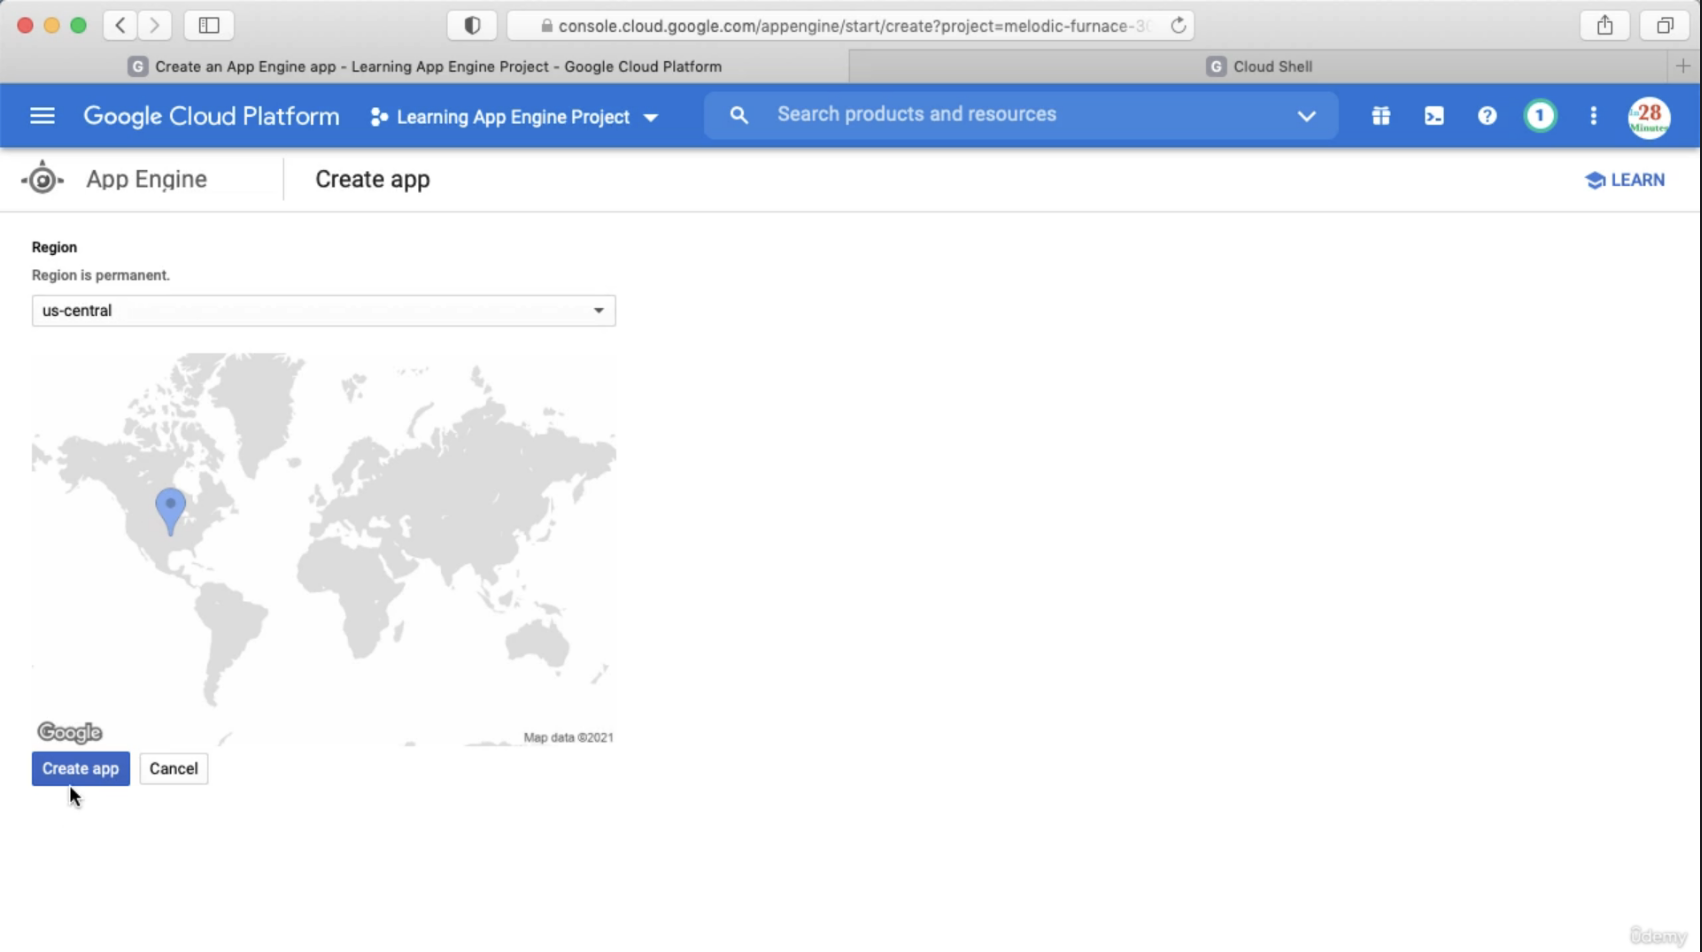Open the help question mark icon
Viewport: 1702px width, 952px height.
click(1487, 116)
